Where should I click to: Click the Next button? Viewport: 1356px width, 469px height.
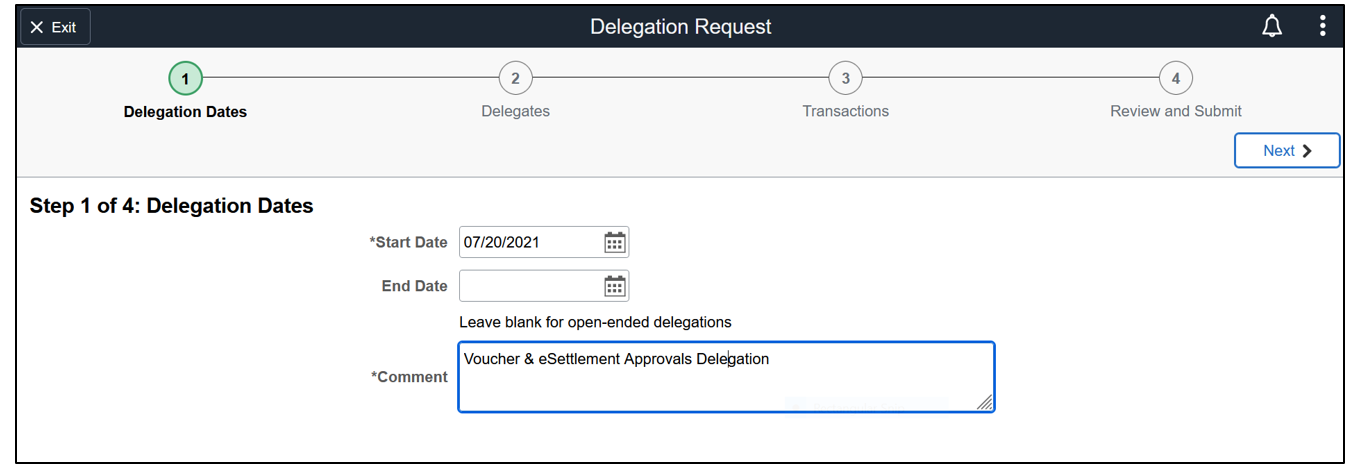pyautogui.click(x=1286, y=151)
